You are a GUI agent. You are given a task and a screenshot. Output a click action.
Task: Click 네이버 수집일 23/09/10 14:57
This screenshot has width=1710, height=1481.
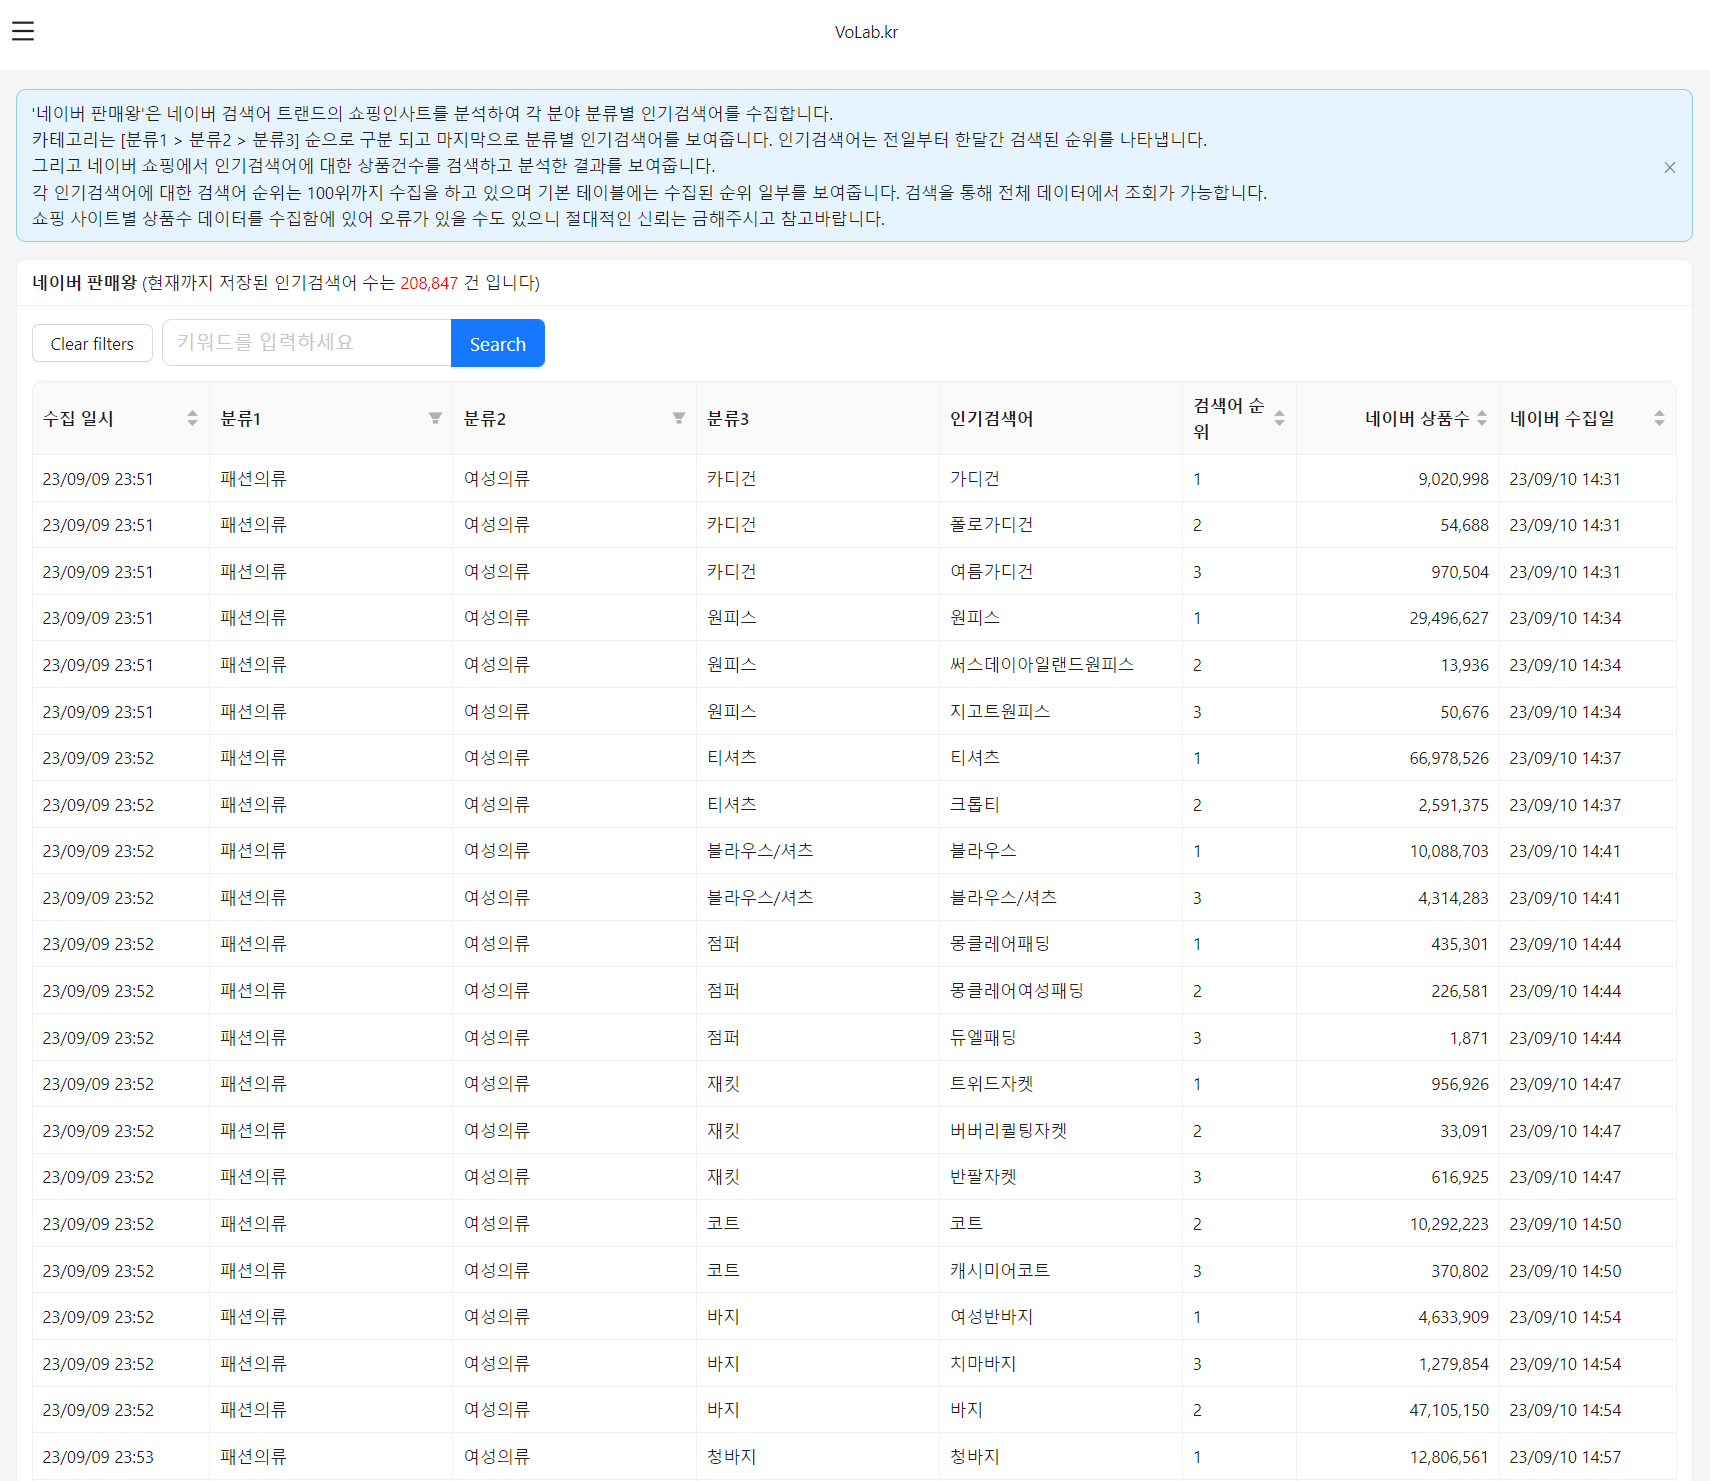(x=1565, y=1457)
